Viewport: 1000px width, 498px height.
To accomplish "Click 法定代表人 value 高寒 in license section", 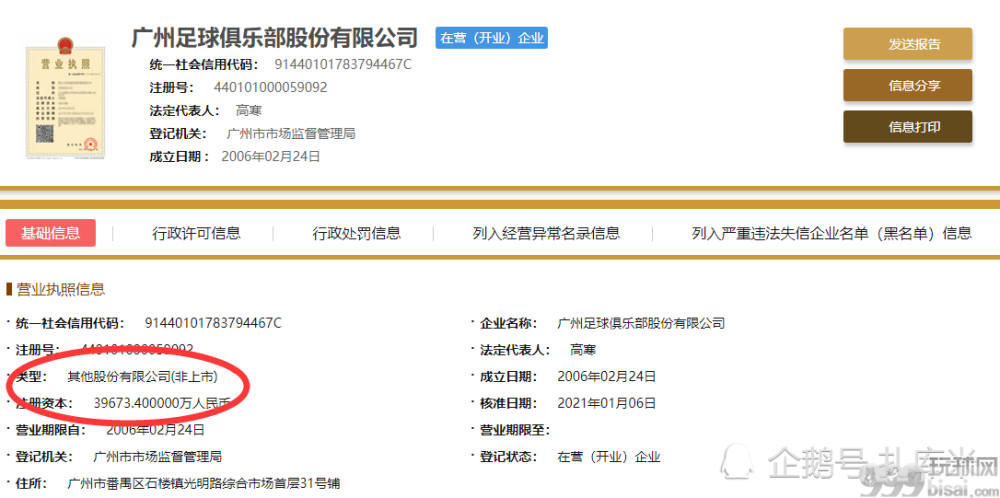I will coord(583,350).
